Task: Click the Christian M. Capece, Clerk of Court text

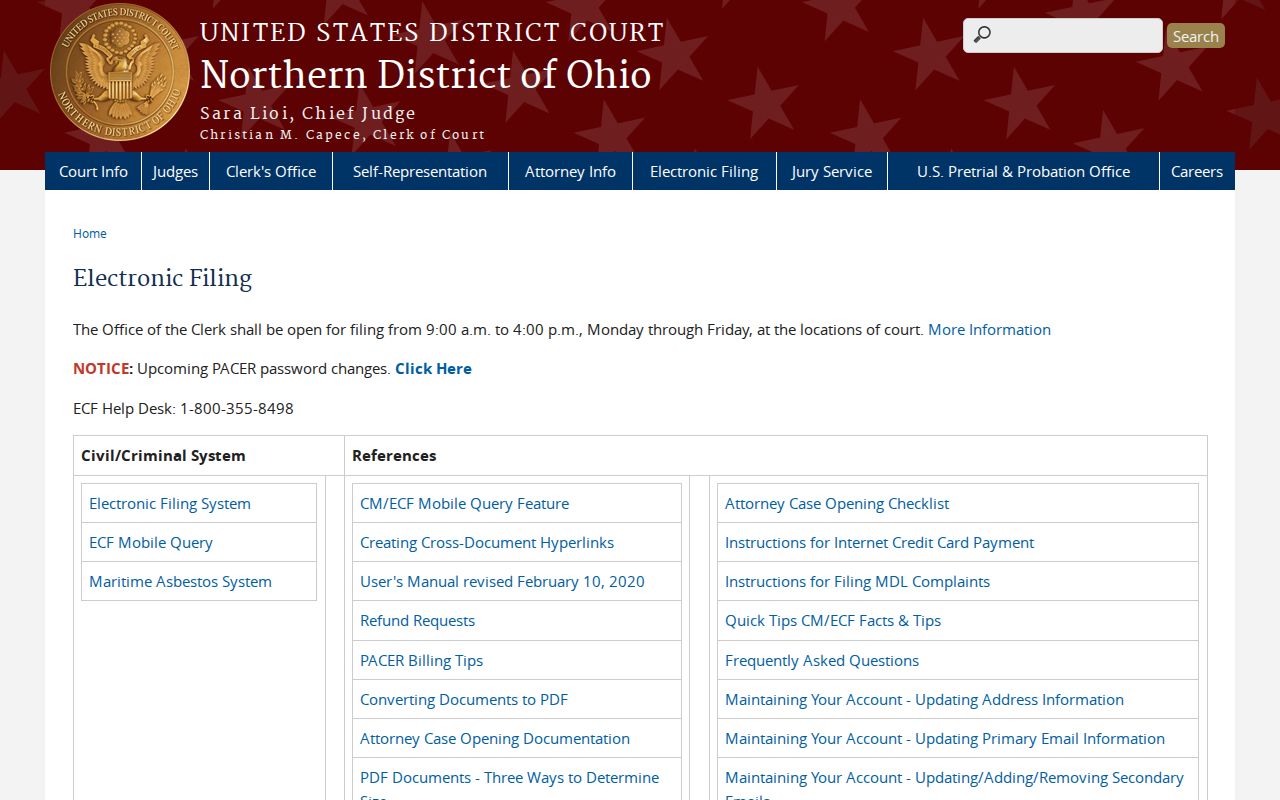Action: point(342,134)
